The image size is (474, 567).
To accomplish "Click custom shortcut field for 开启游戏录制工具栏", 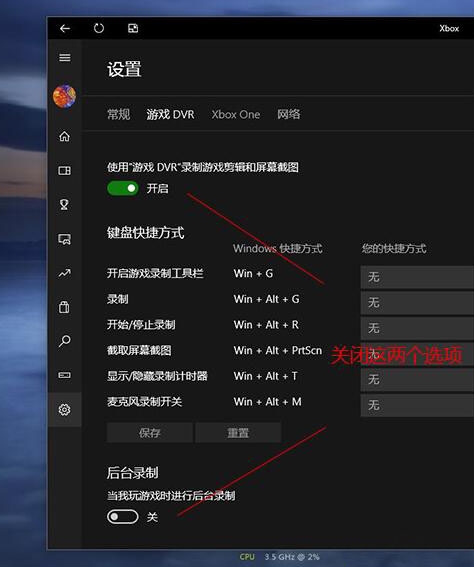I will [417, 277].
